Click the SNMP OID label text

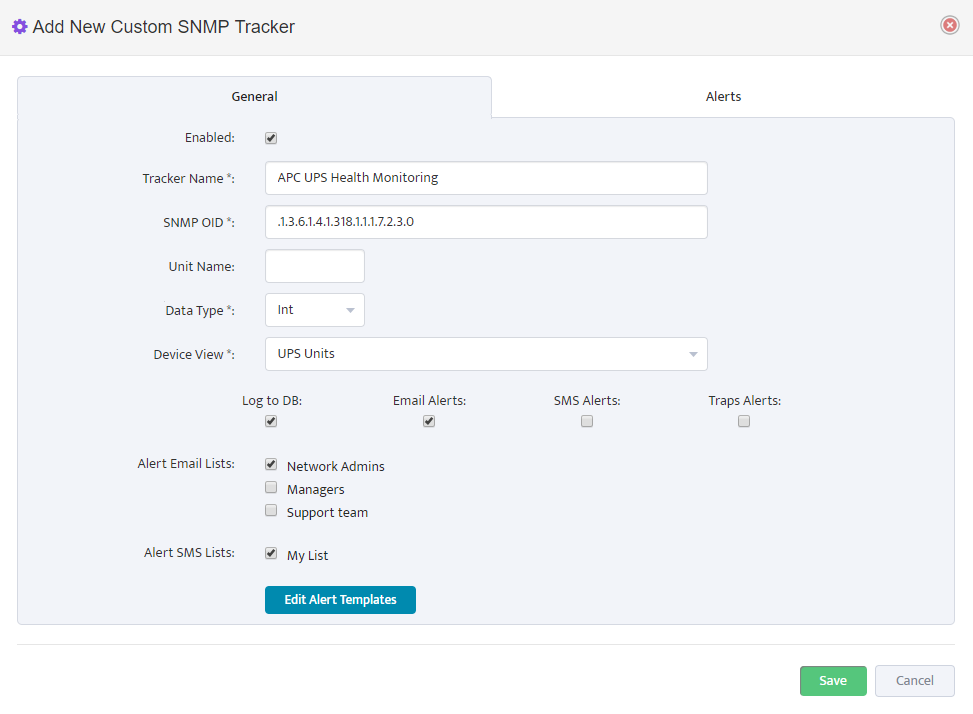coord(199,222)
